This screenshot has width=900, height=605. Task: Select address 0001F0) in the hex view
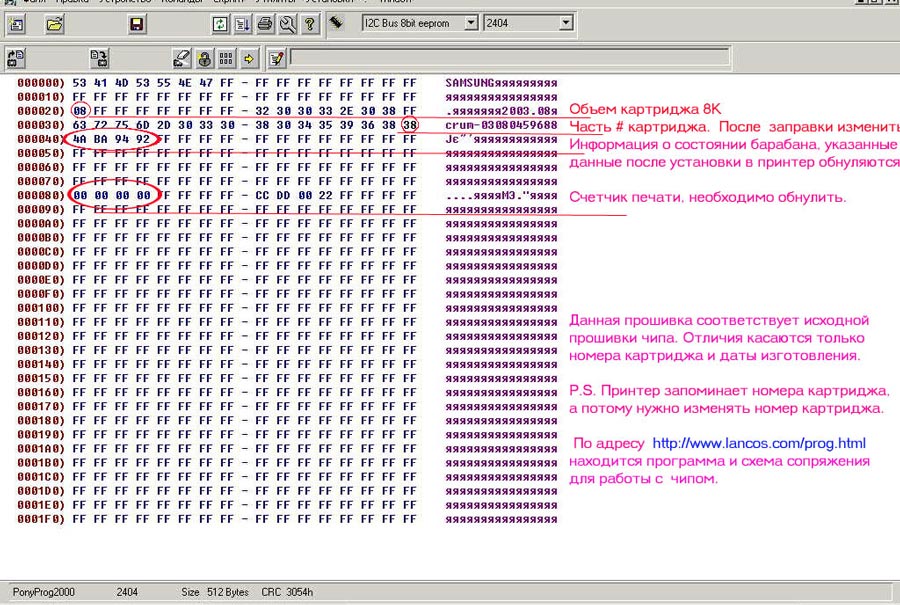pos(41,519)
